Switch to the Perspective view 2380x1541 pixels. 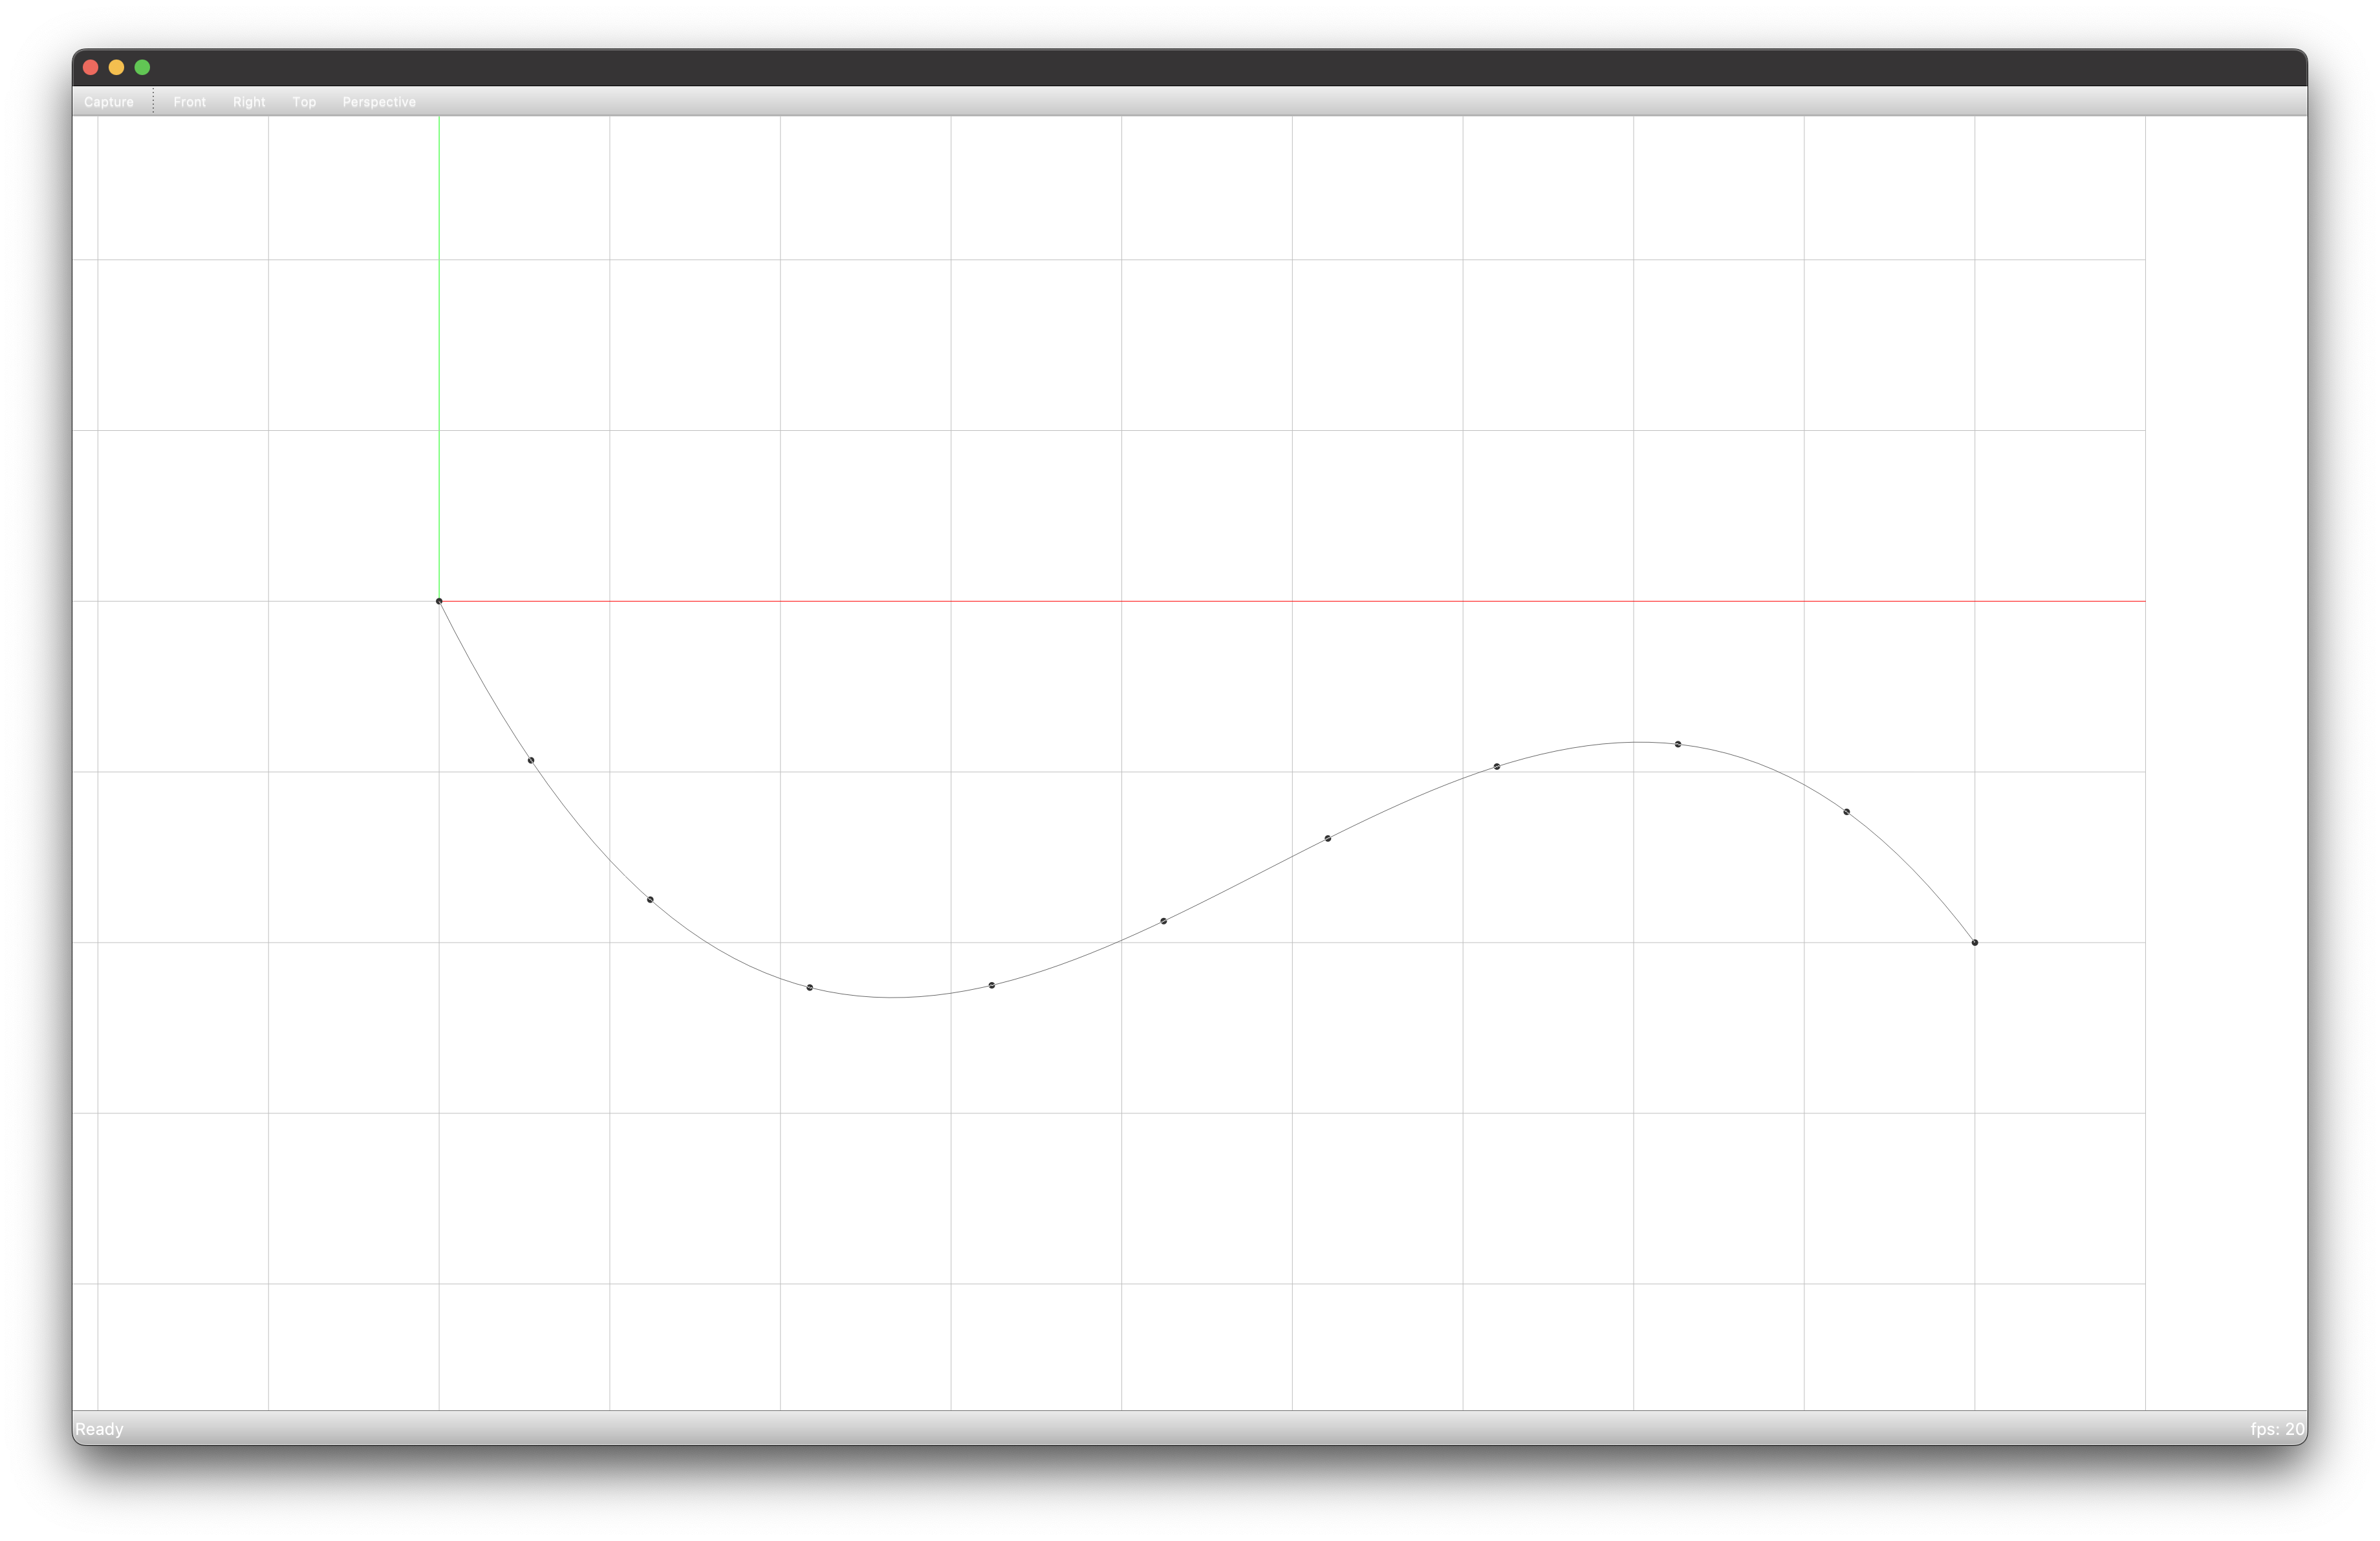379,102
